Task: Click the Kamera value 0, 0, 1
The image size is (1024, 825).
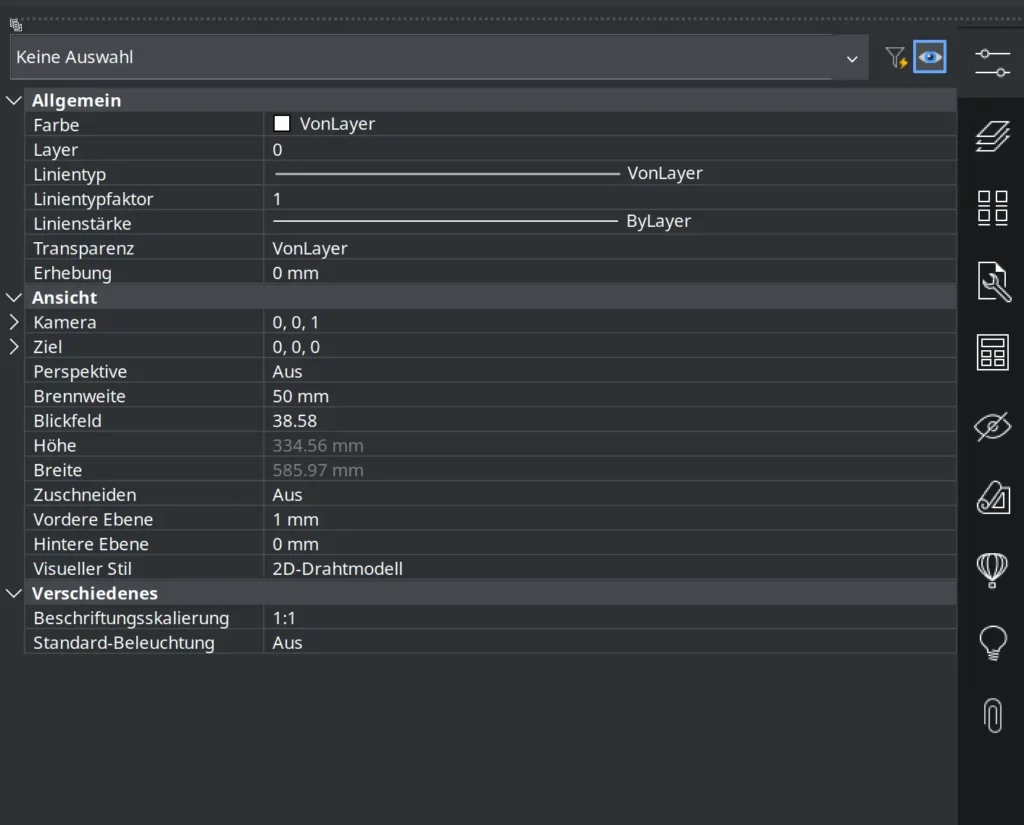Action: coord(610,322)
